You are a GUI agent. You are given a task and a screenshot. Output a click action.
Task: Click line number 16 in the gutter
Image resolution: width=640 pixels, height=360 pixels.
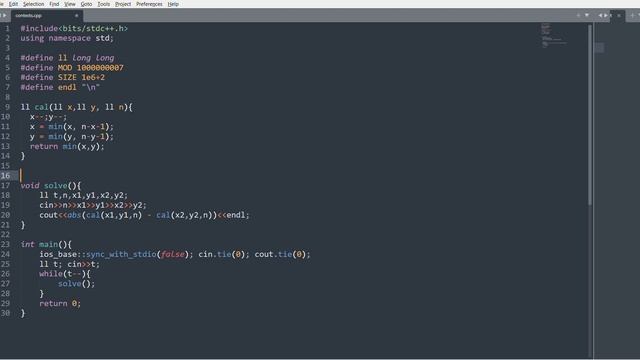tap(5, 176)
